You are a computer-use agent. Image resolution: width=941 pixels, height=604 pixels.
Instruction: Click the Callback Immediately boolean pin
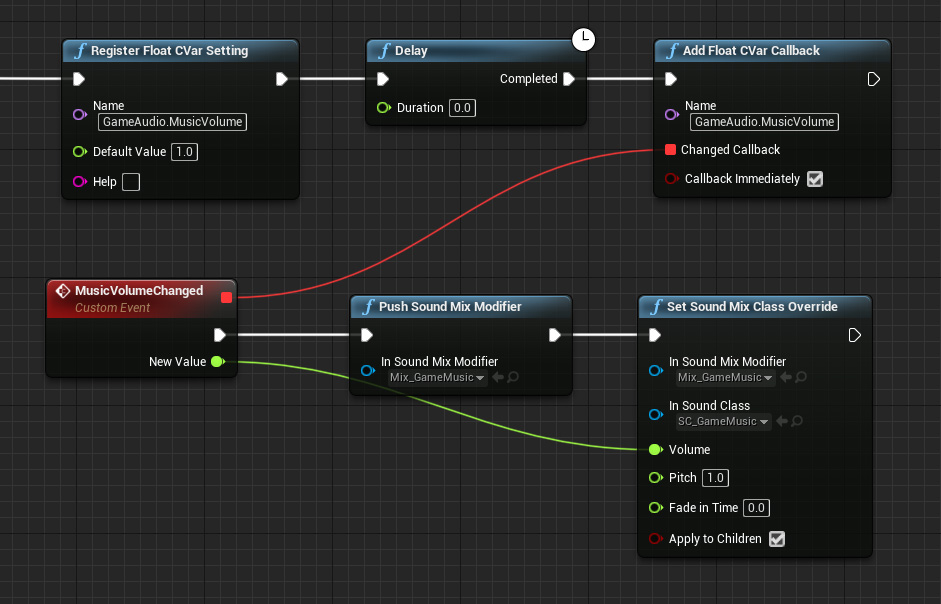672,179
